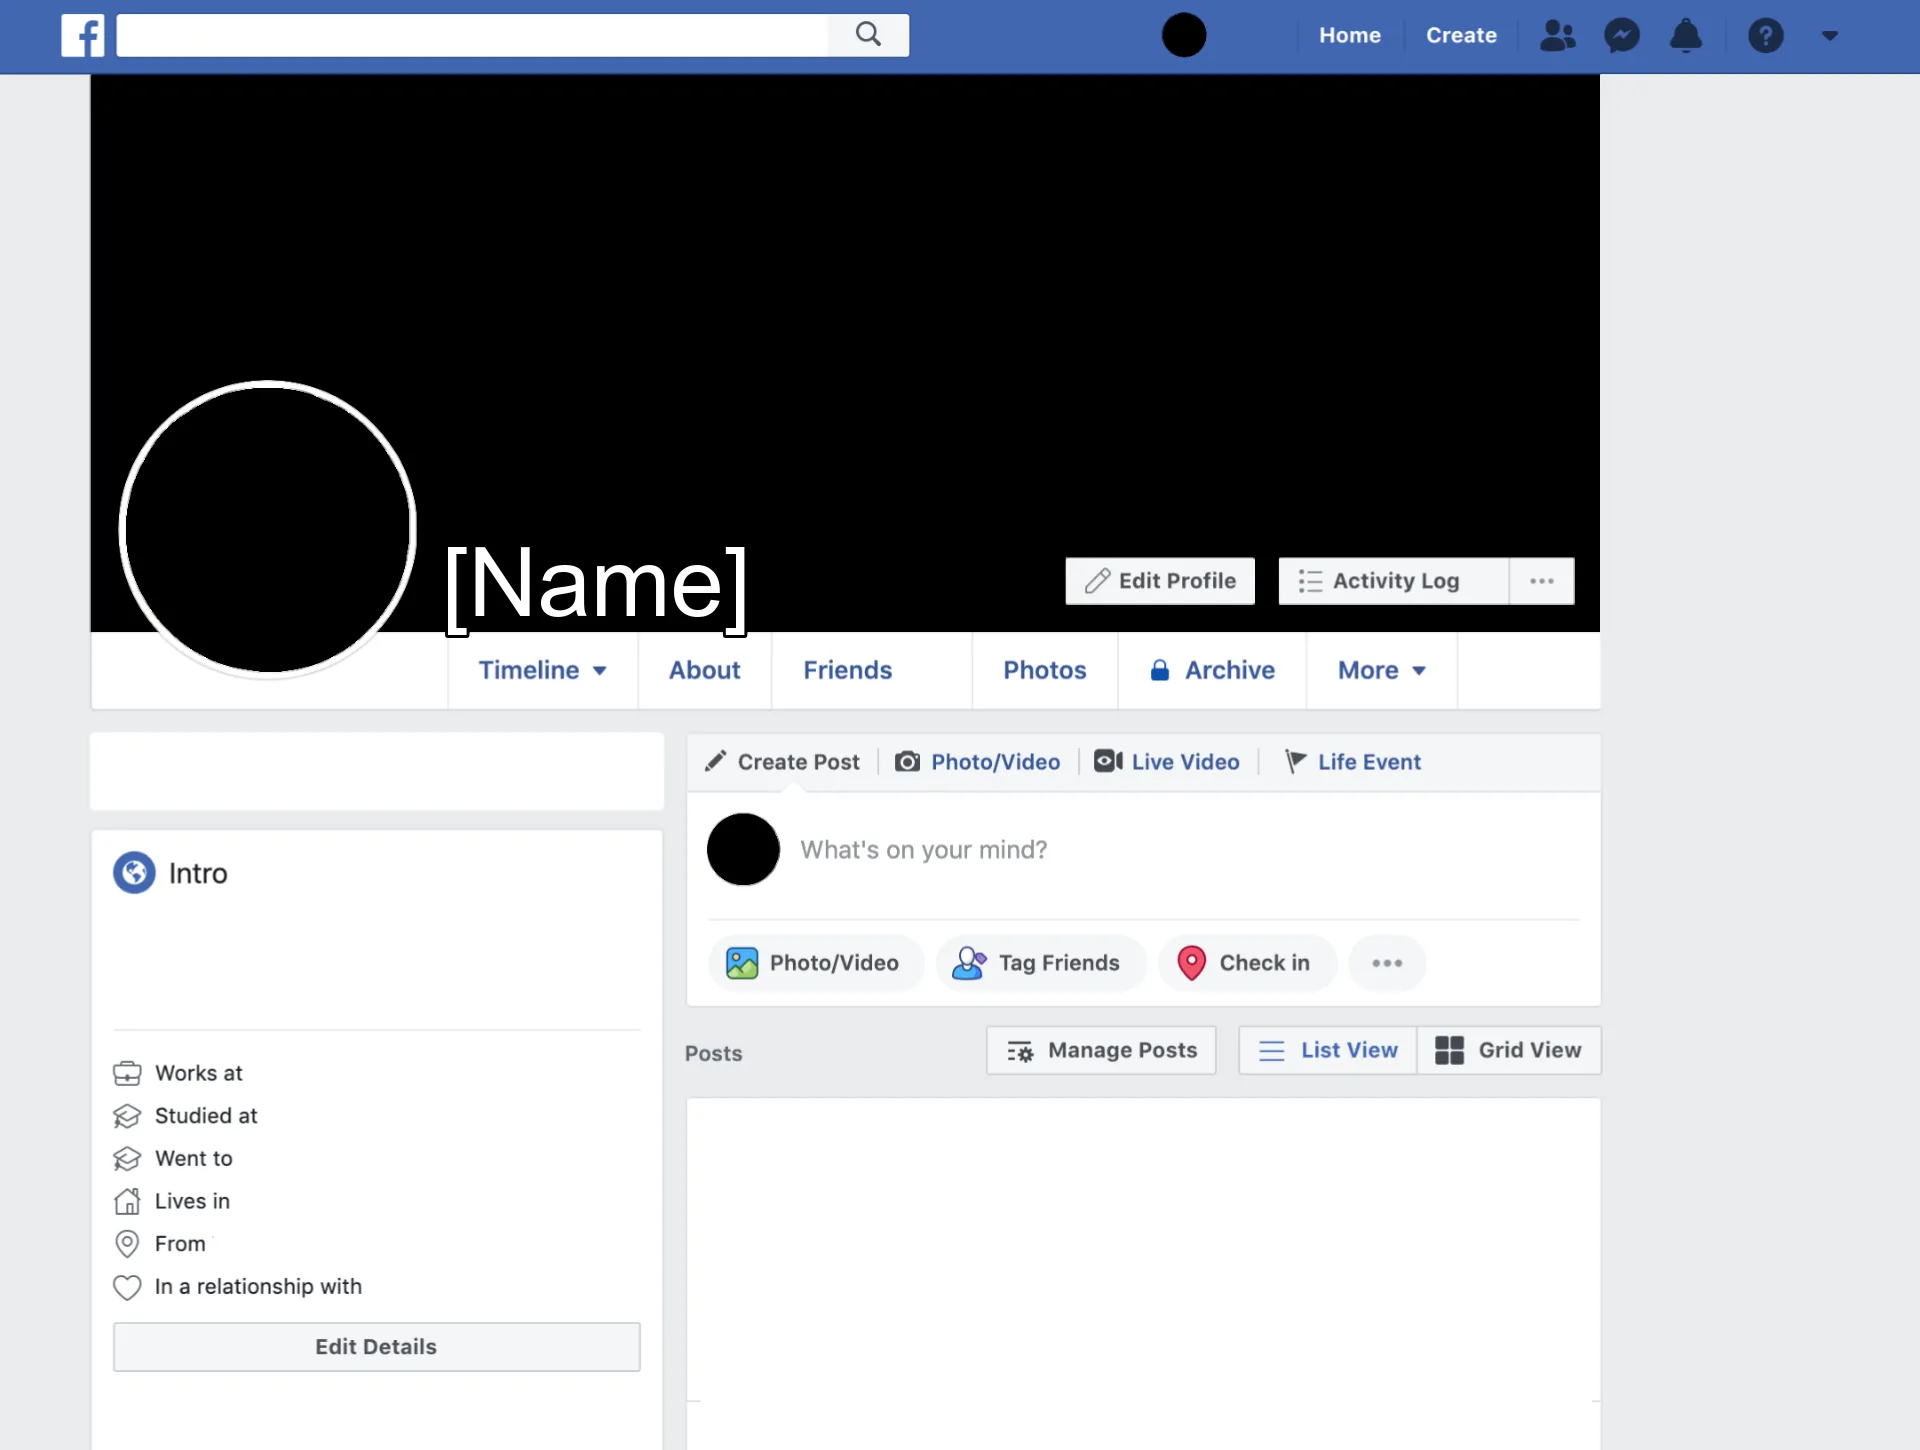
Task: Open Messenger from the top bar
Action: [1621, 35]
